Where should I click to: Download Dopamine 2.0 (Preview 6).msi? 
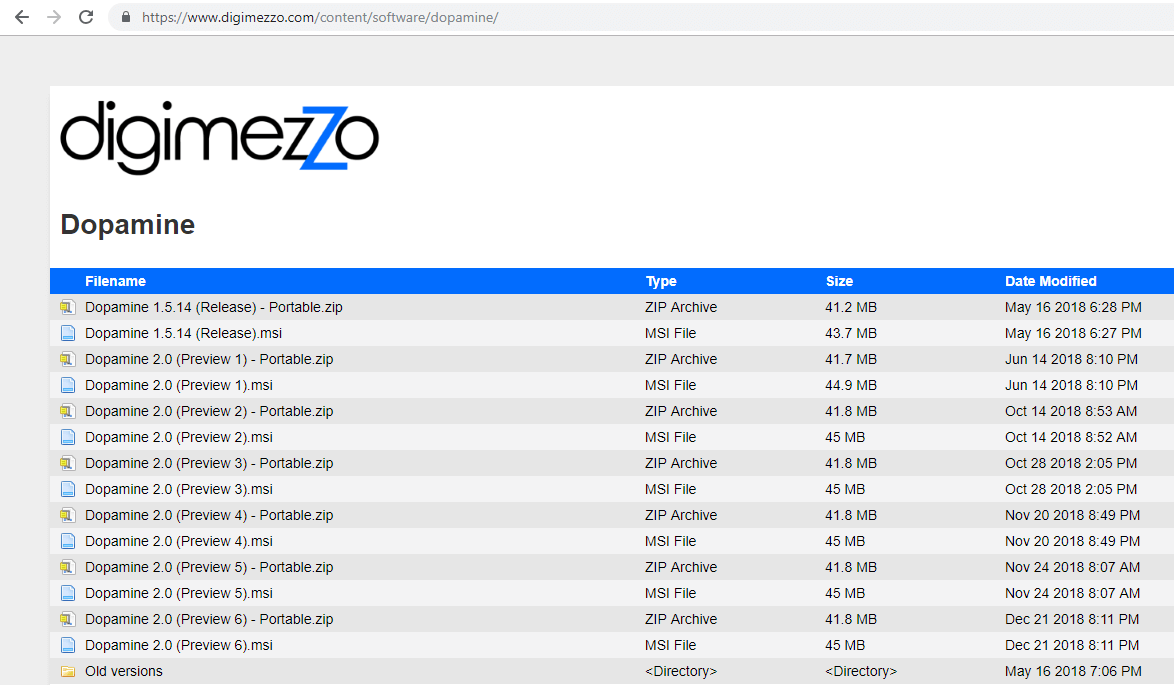178,645
